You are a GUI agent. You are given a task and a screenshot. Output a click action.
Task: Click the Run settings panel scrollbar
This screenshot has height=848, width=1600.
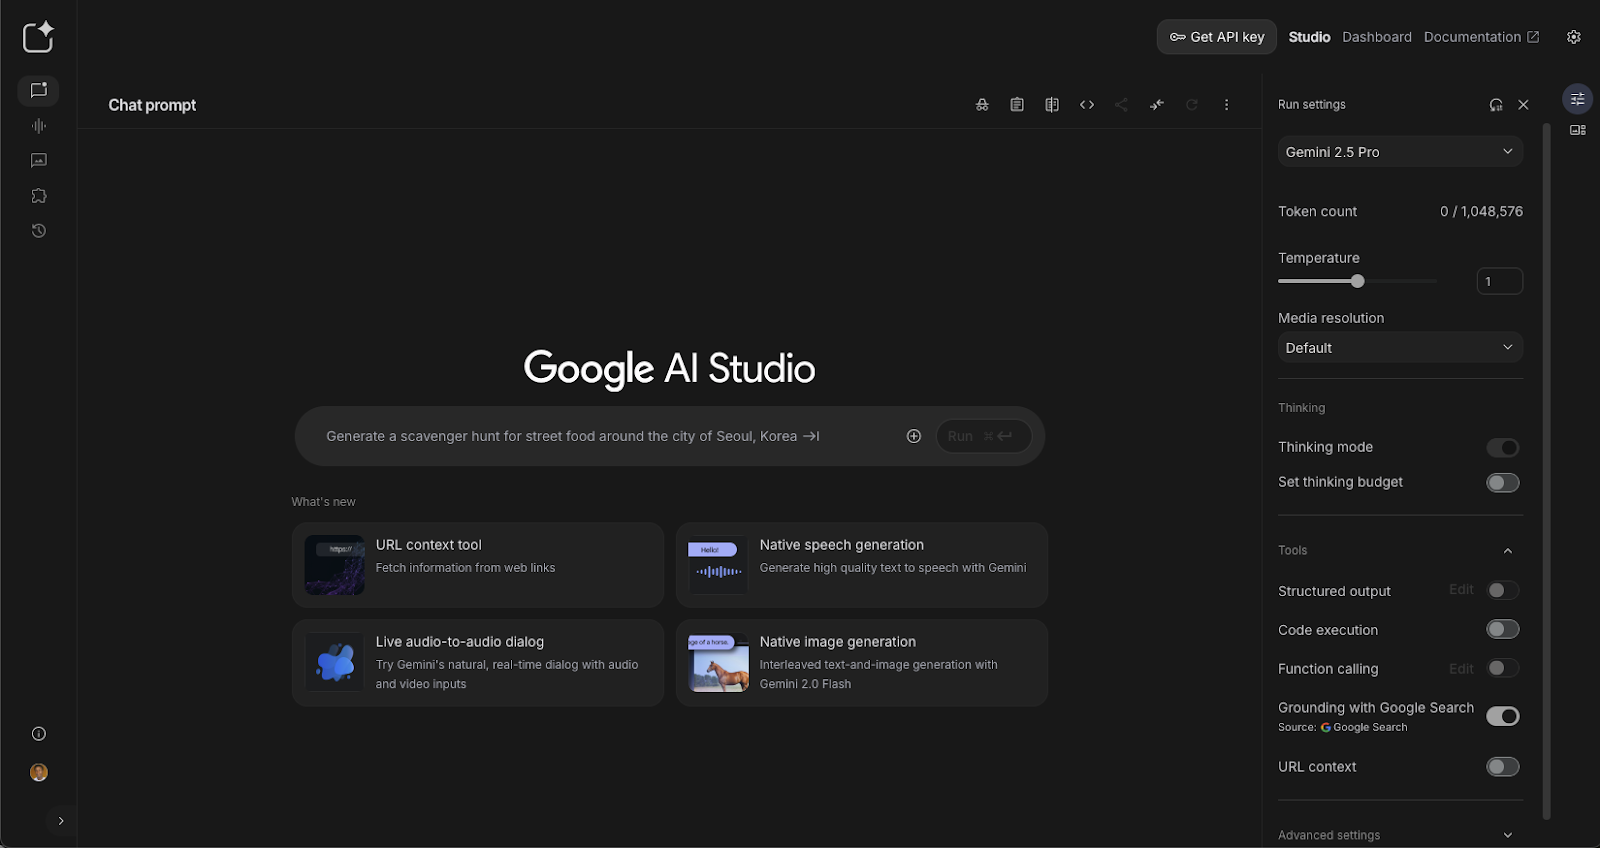1546,470
